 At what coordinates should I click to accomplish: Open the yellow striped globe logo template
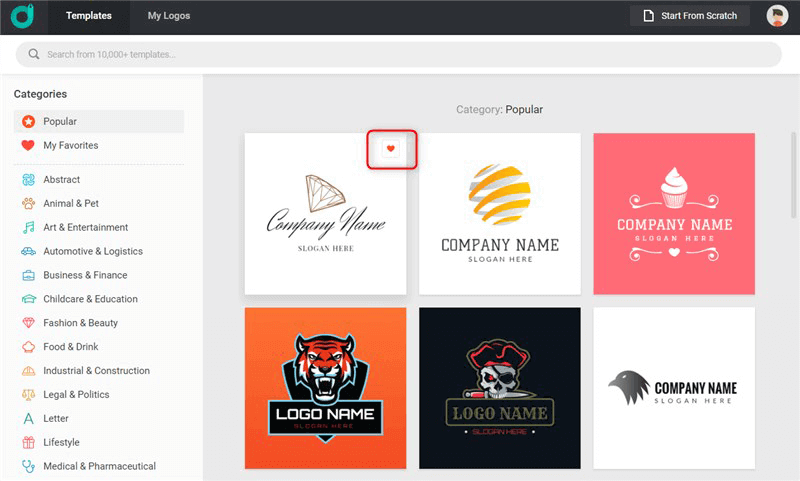(500, 214)
